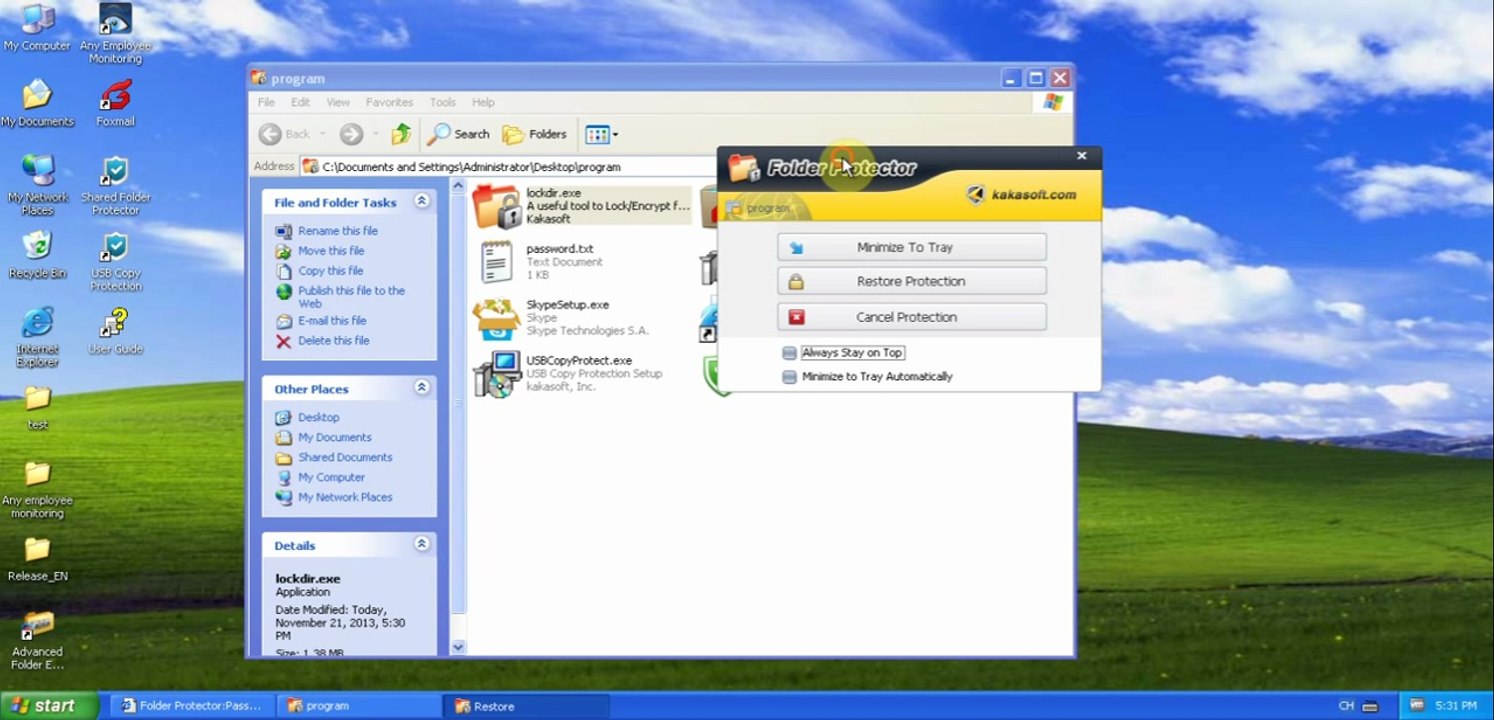Viewport: 1494px width, 720px height.
Task: Open My Network Places desktop icon
Action: (37, 185)
